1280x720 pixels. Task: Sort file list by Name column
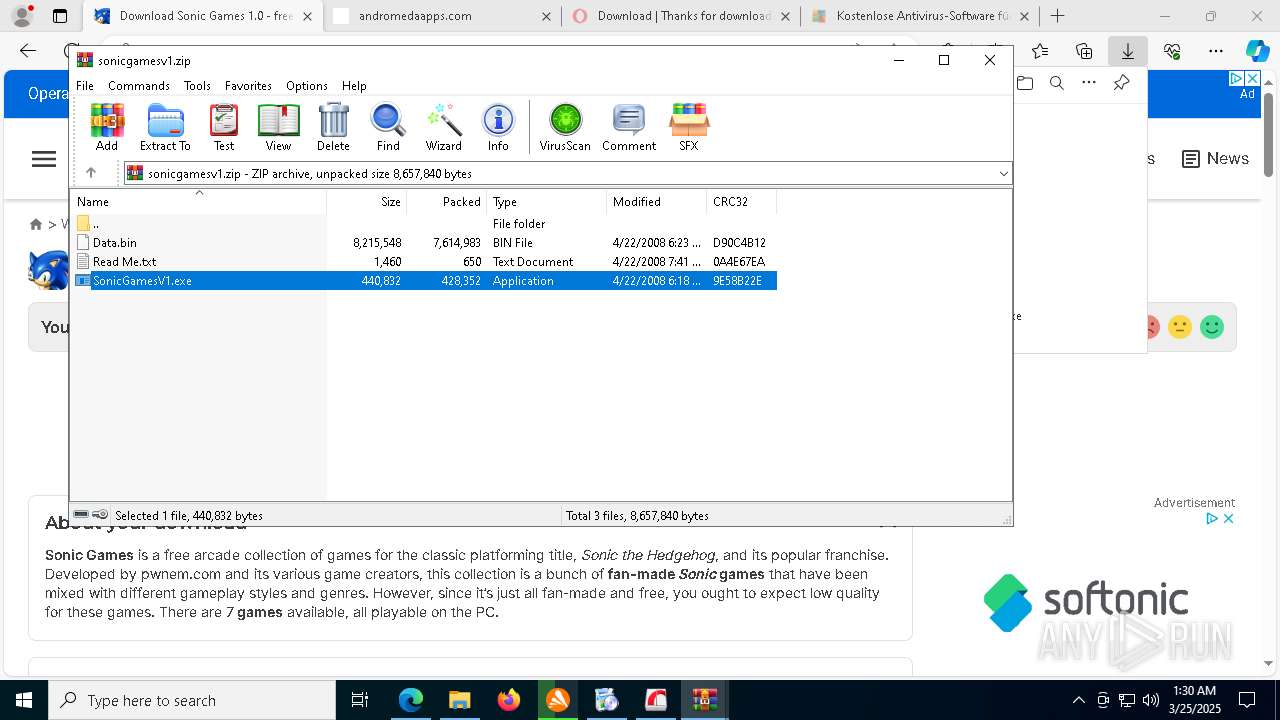198,201
